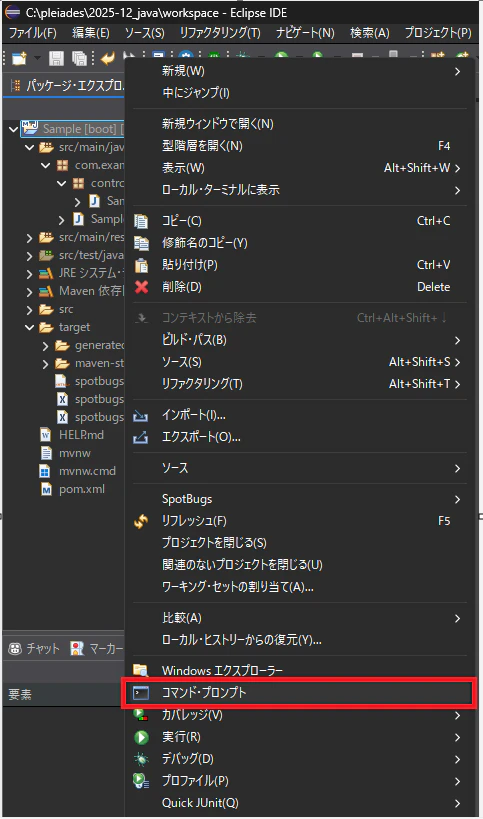
Task: Collapse the Sample [boot] project node
Action: (x=14, y=129)
